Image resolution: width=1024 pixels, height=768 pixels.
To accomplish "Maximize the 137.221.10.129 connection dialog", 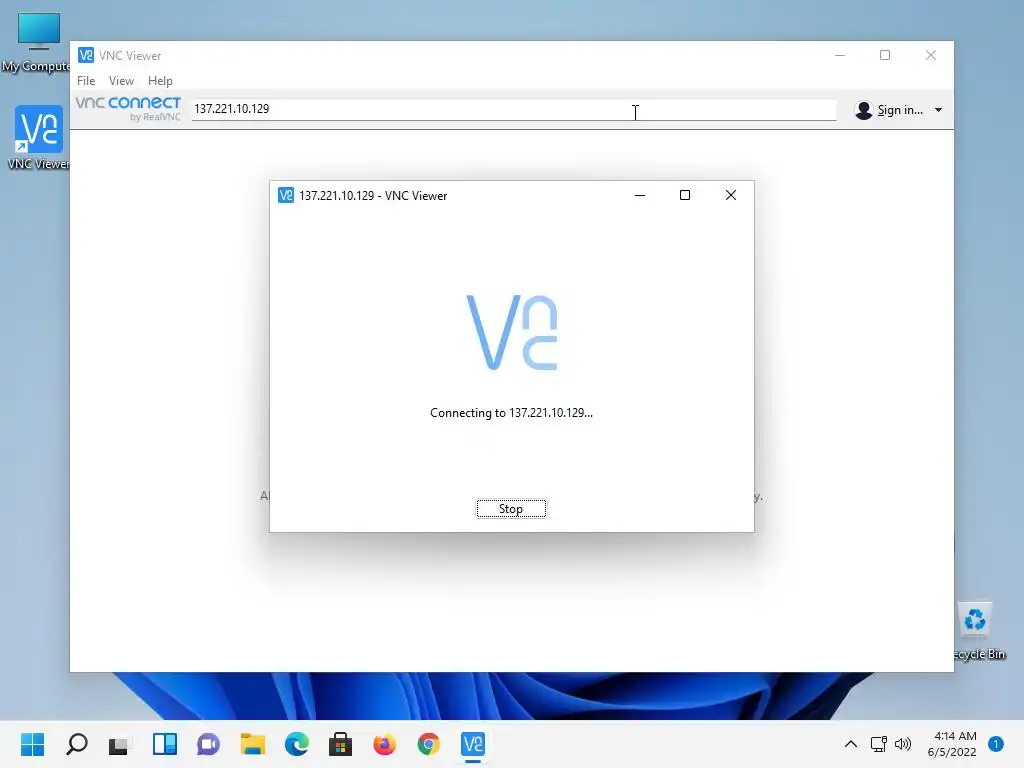I will (x=685, y=195).
